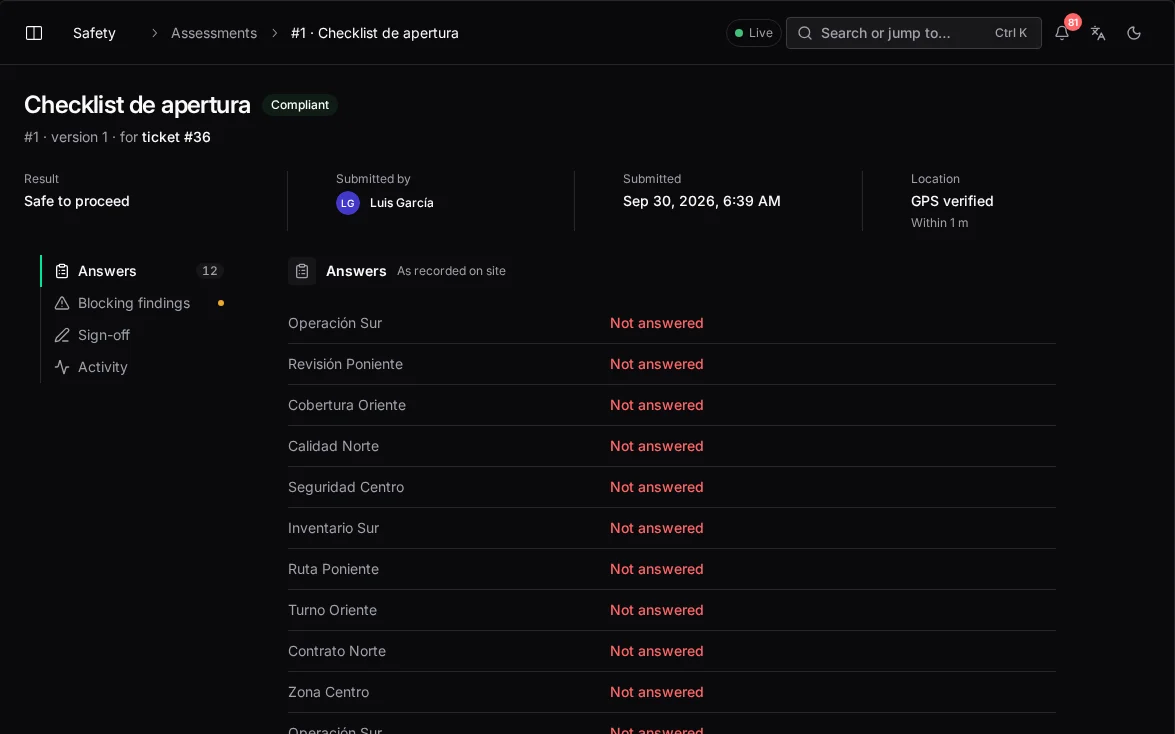Click the Answers clipboard icon in sidebar
This screenshot has height=734, width=1175.
coord(62,271)
